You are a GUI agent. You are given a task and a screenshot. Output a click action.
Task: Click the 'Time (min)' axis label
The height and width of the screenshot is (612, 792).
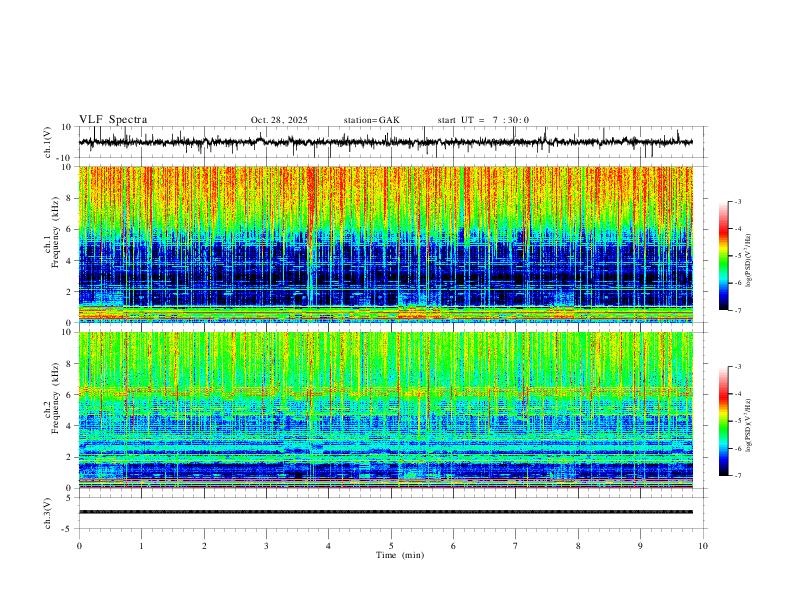point(400,555)
